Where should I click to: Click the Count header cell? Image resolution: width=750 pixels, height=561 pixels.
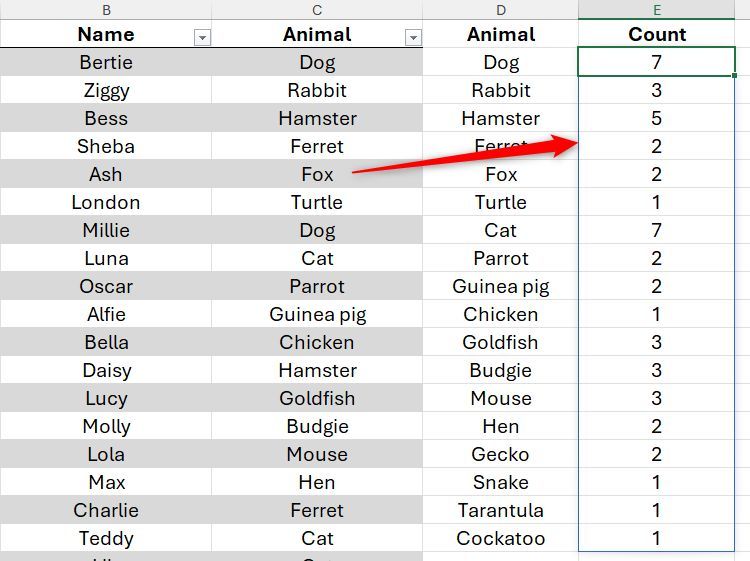click(x=657, y=34)
